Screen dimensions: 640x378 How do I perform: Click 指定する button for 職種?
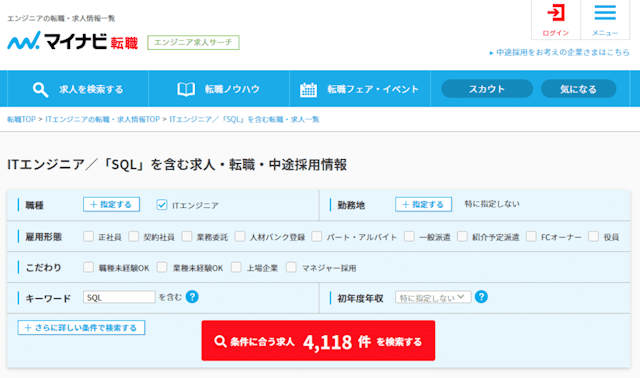click(x=111, y=204)
